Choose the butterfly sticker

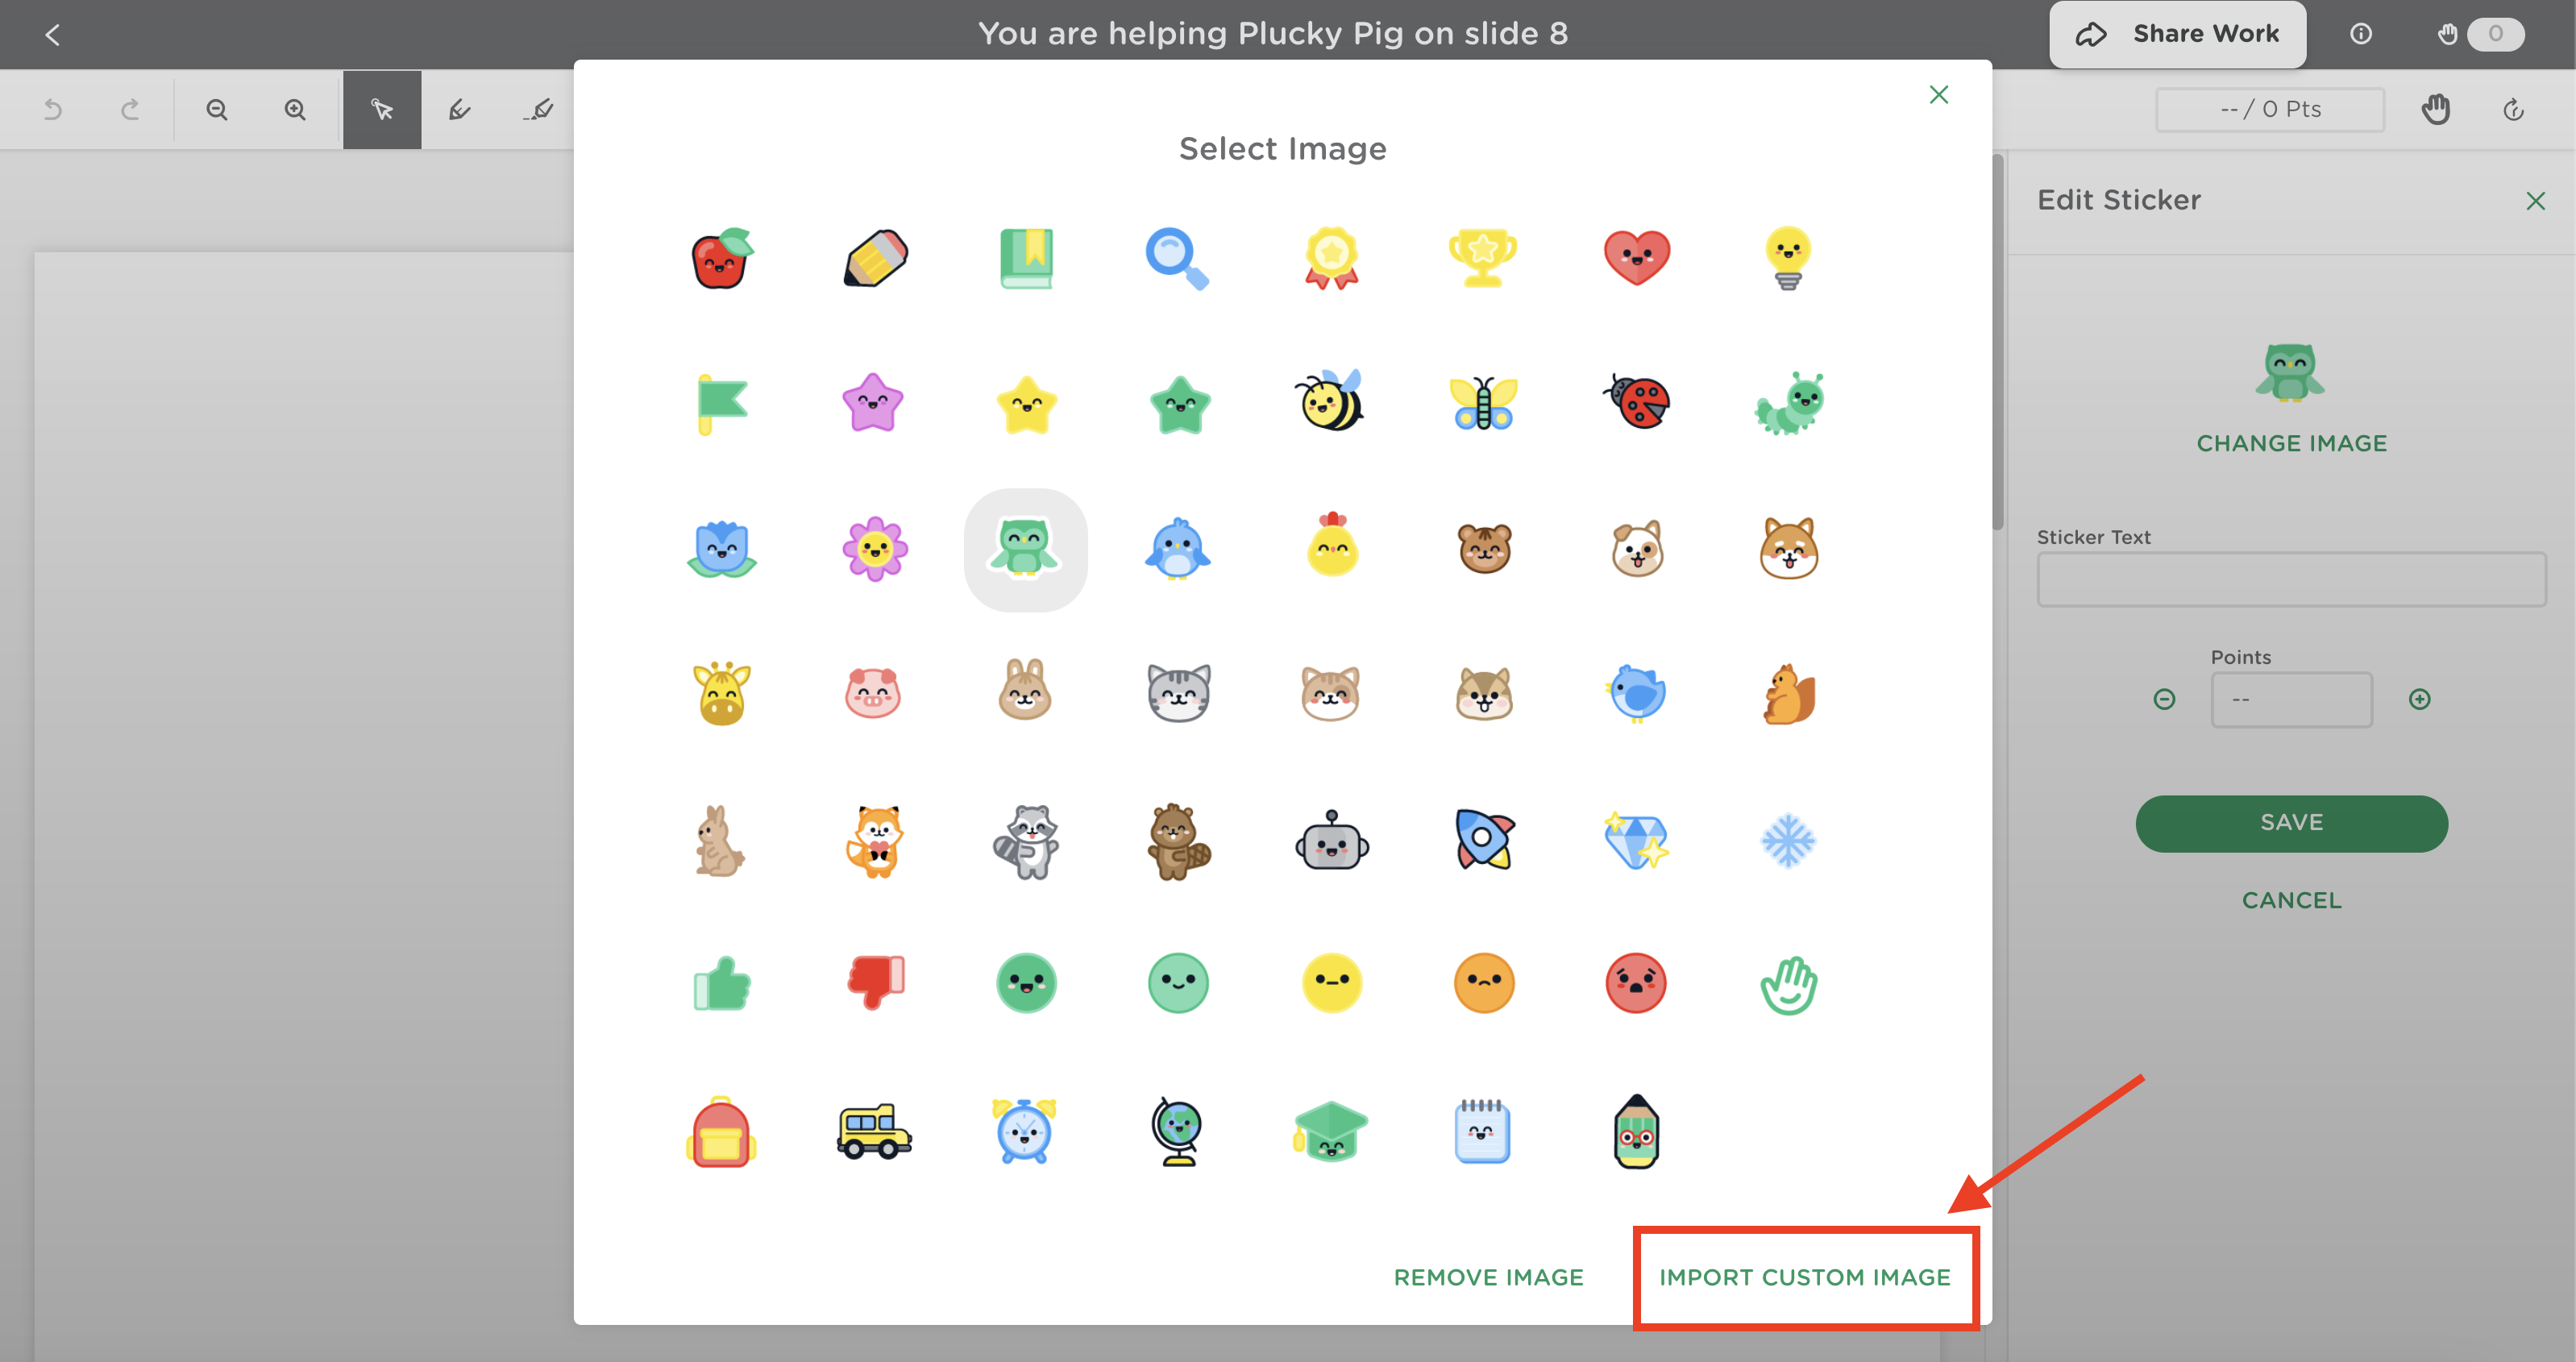tap(1484, 404)
